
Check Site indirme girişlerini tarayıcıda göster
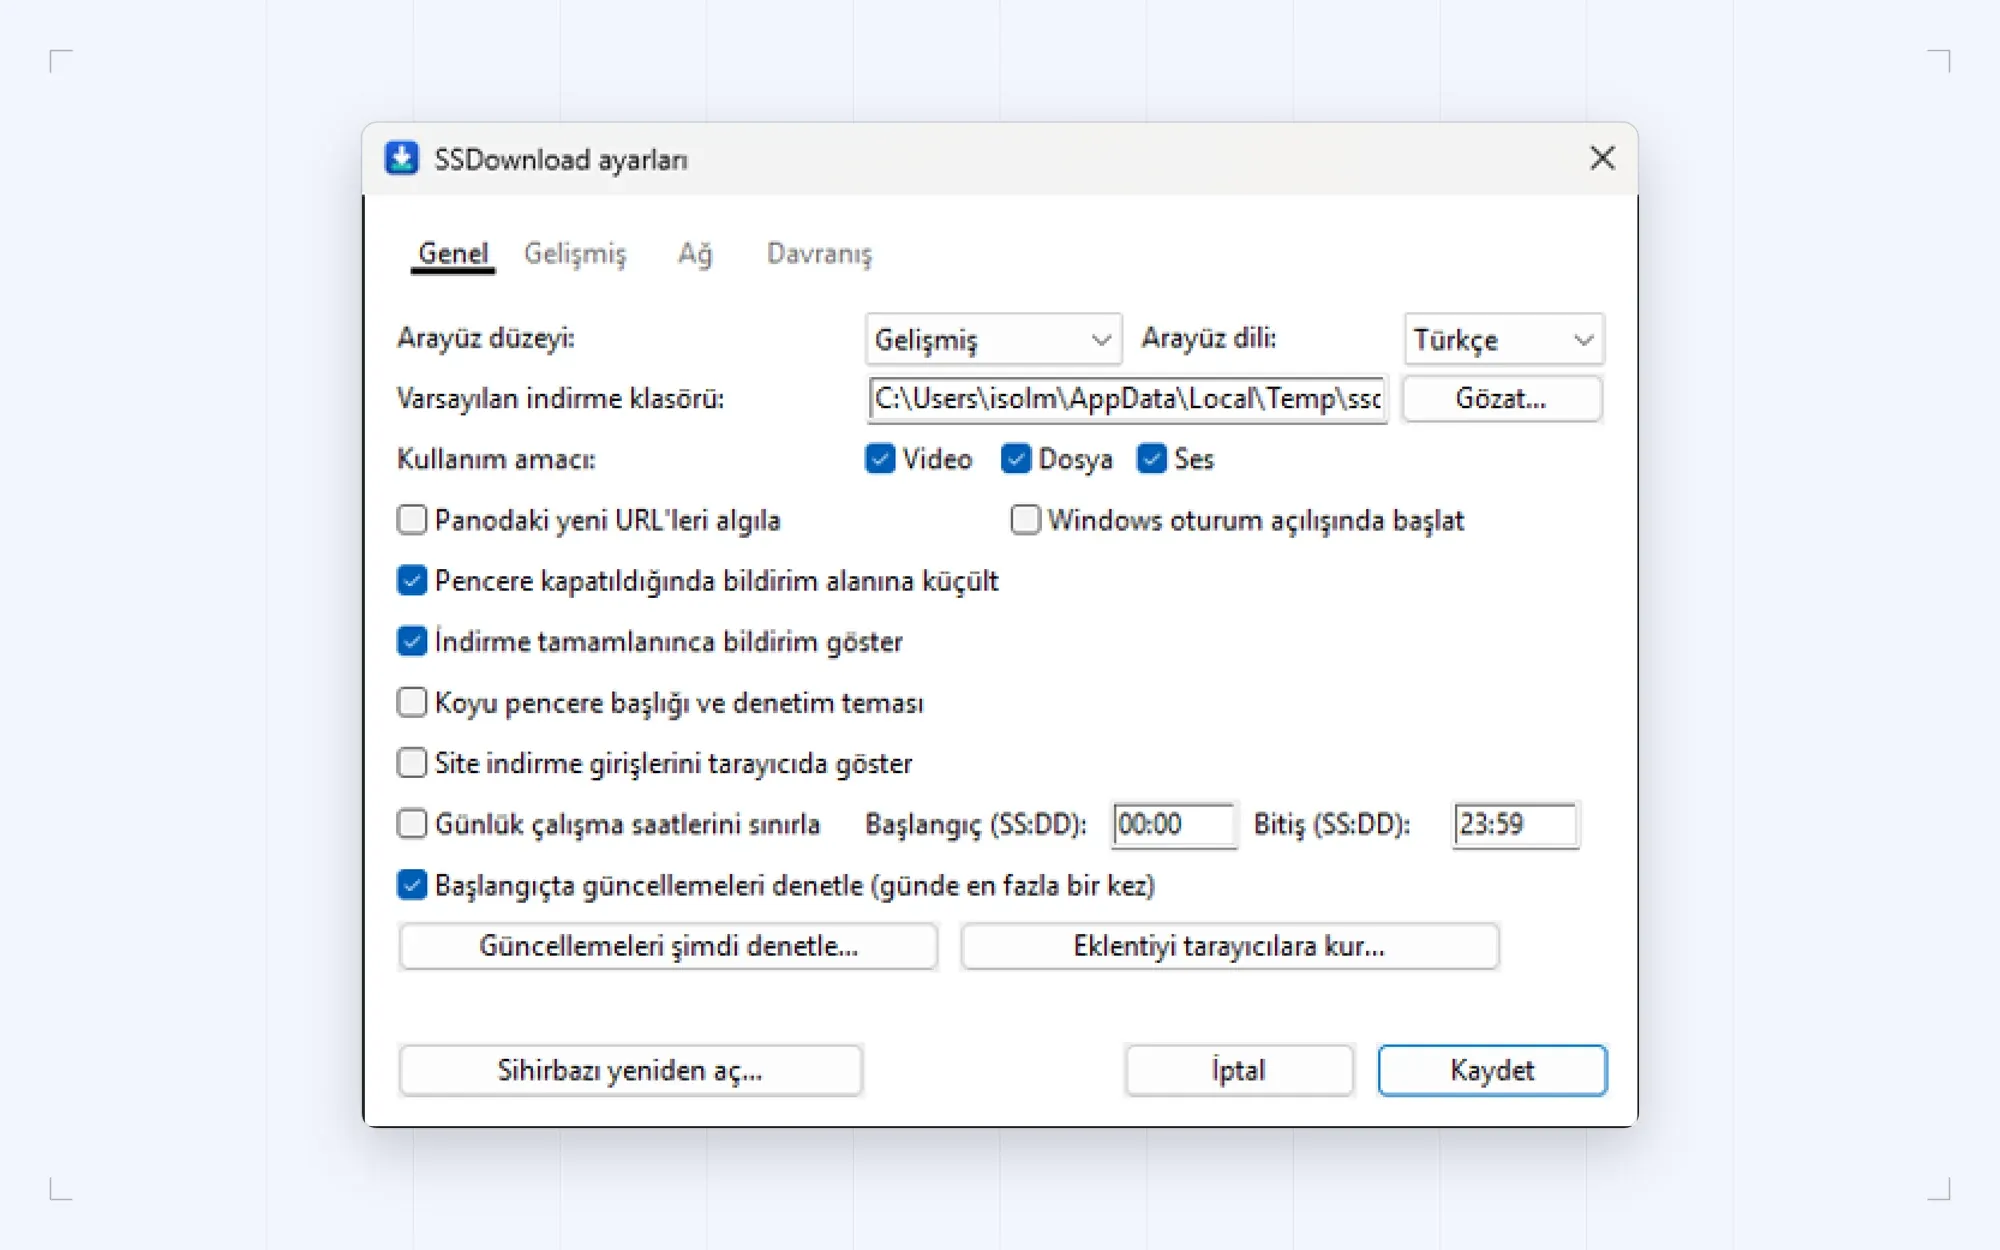(412, 763)
